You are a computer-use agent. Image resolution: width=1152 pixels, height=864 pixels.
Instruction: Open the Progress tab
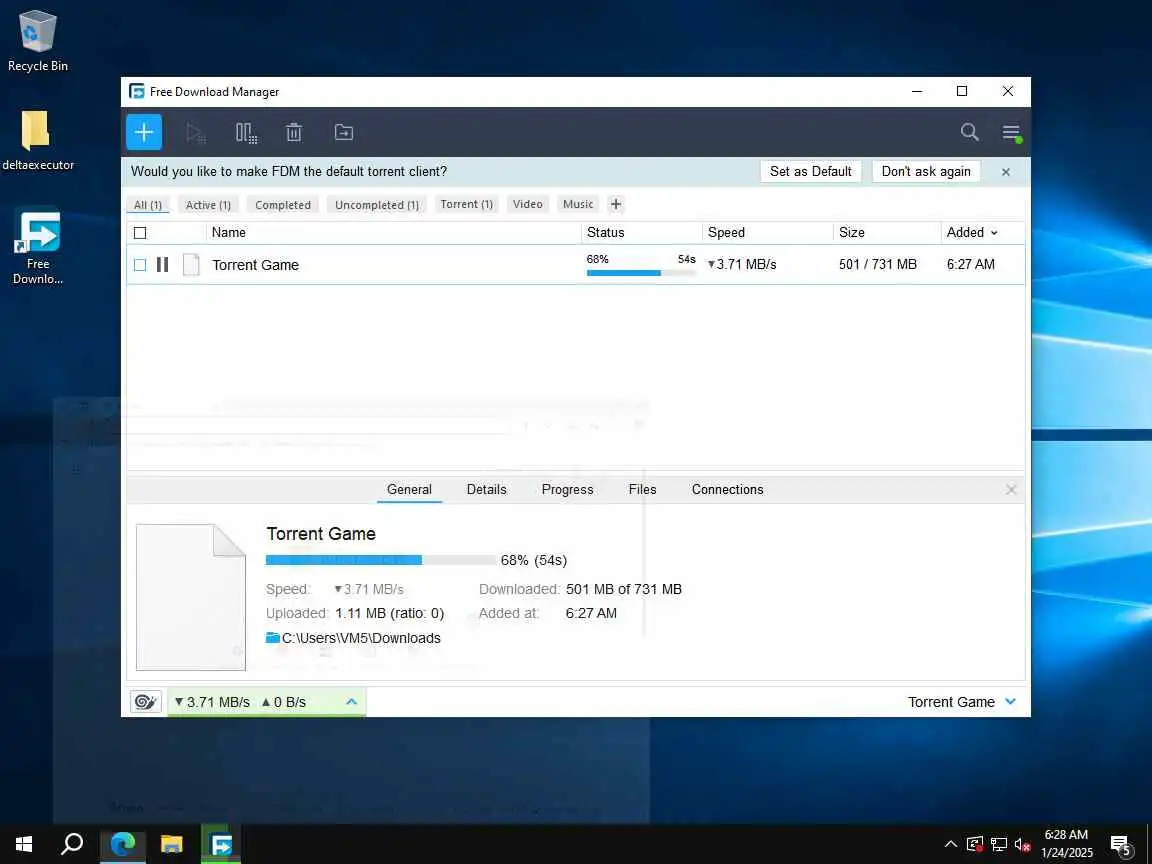pos(567,489)
